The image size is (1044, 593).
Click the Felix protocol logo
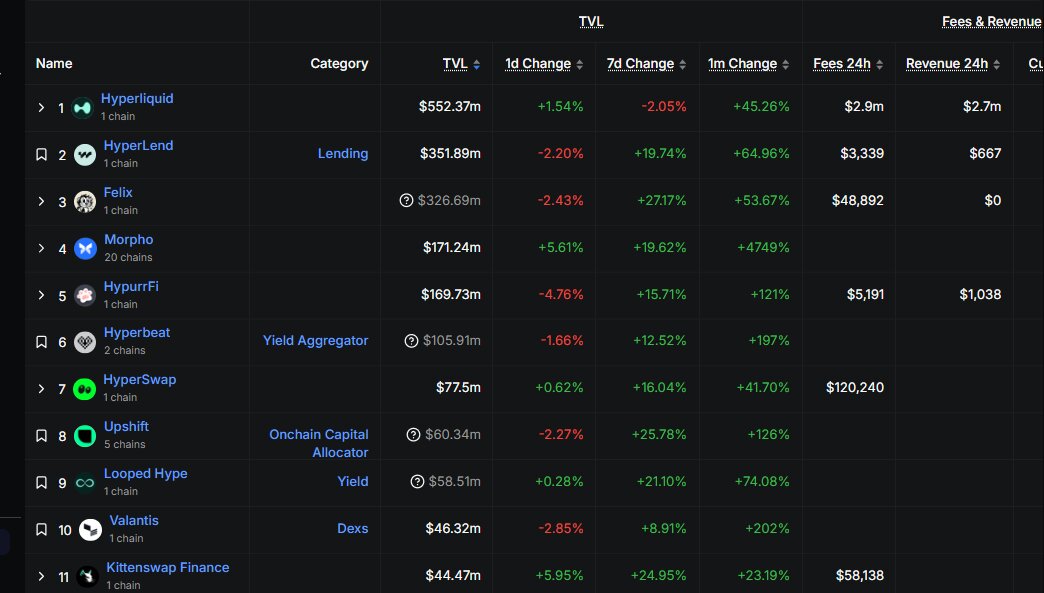pyautogui.click(x=85, y=202)
